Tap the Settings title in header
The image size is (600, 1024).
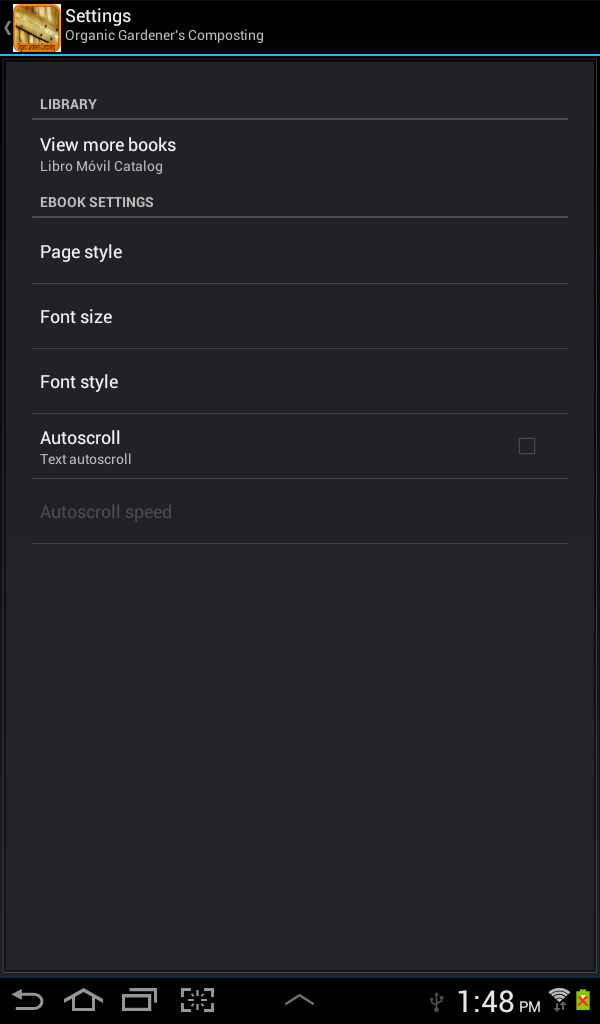coord(98,16)
